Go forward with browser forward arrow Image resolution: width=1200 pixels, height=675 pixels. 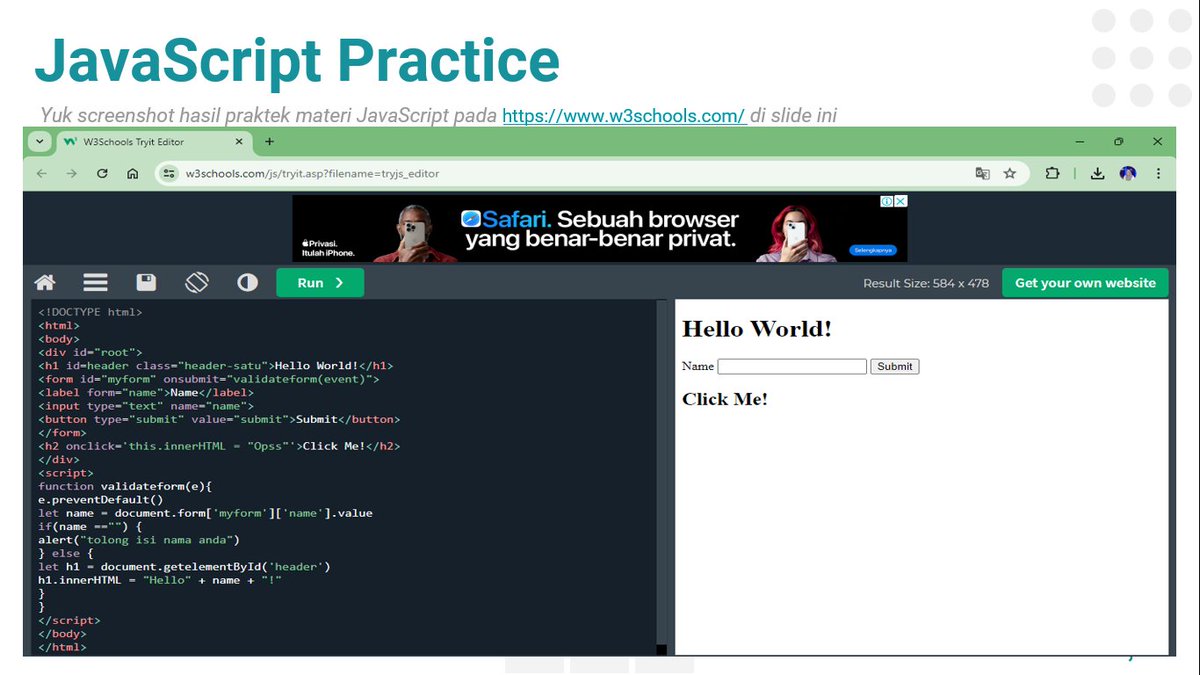tap(72, 173)
